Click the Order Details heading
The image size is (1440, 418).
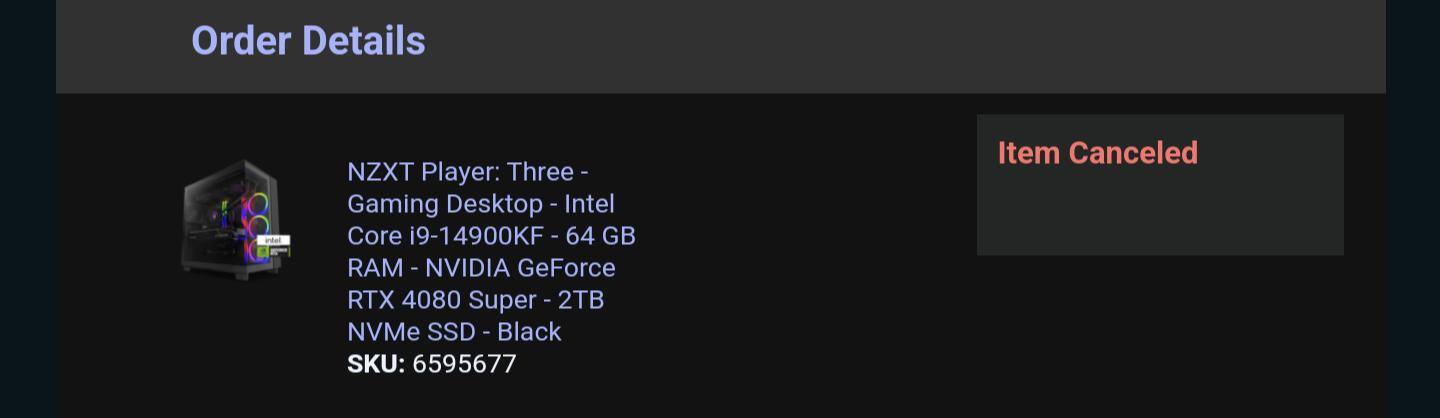[308, 41]
